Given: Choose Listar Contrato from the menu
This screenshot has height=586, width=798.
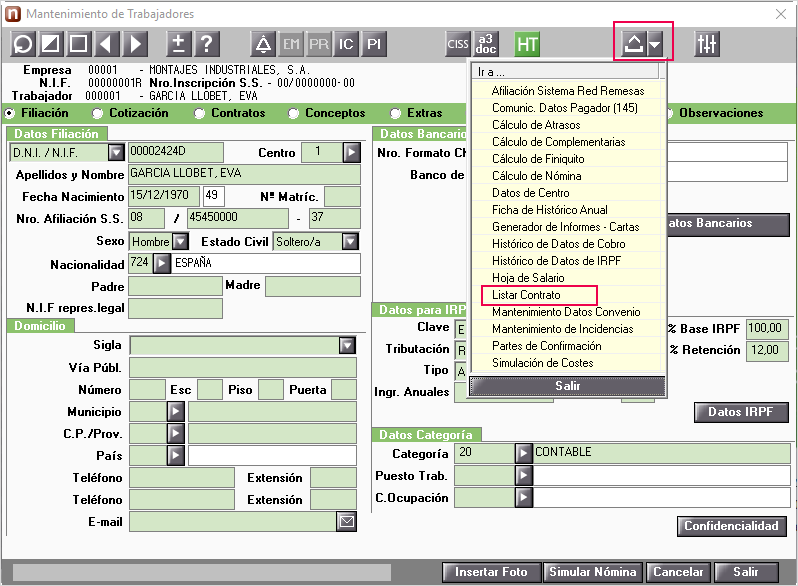Looking at the screenshot, I should click(x=526, y=295).
